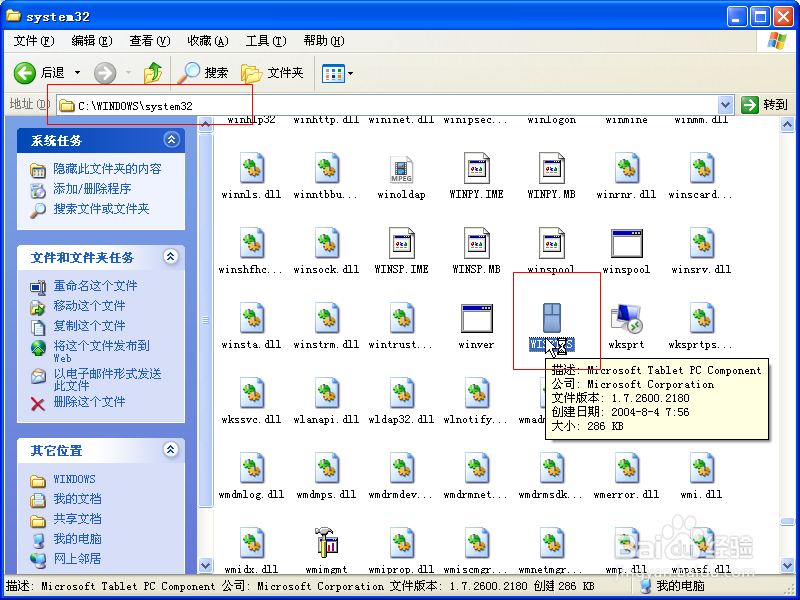800x600 pixels.
Task: Click 重命名这个文件 in the task pane
Action: [x=95, y=286]
